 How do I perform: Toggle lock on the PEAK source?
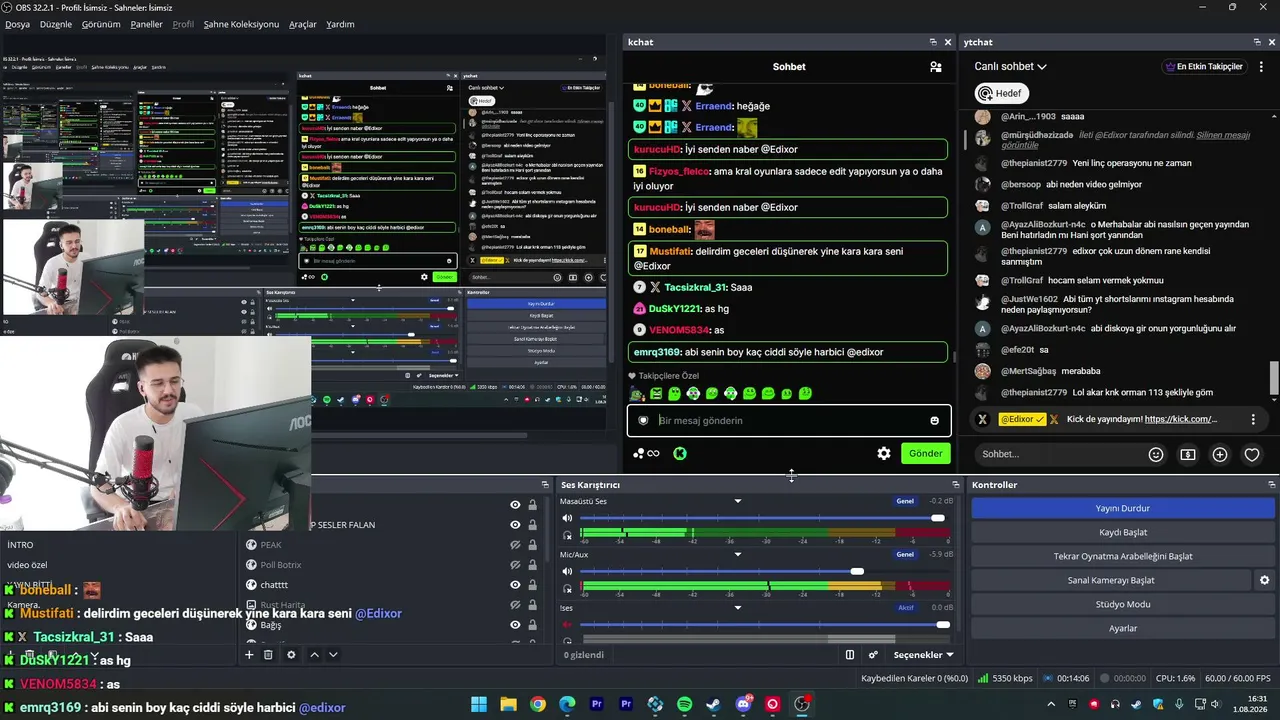(x=532, y=545)
